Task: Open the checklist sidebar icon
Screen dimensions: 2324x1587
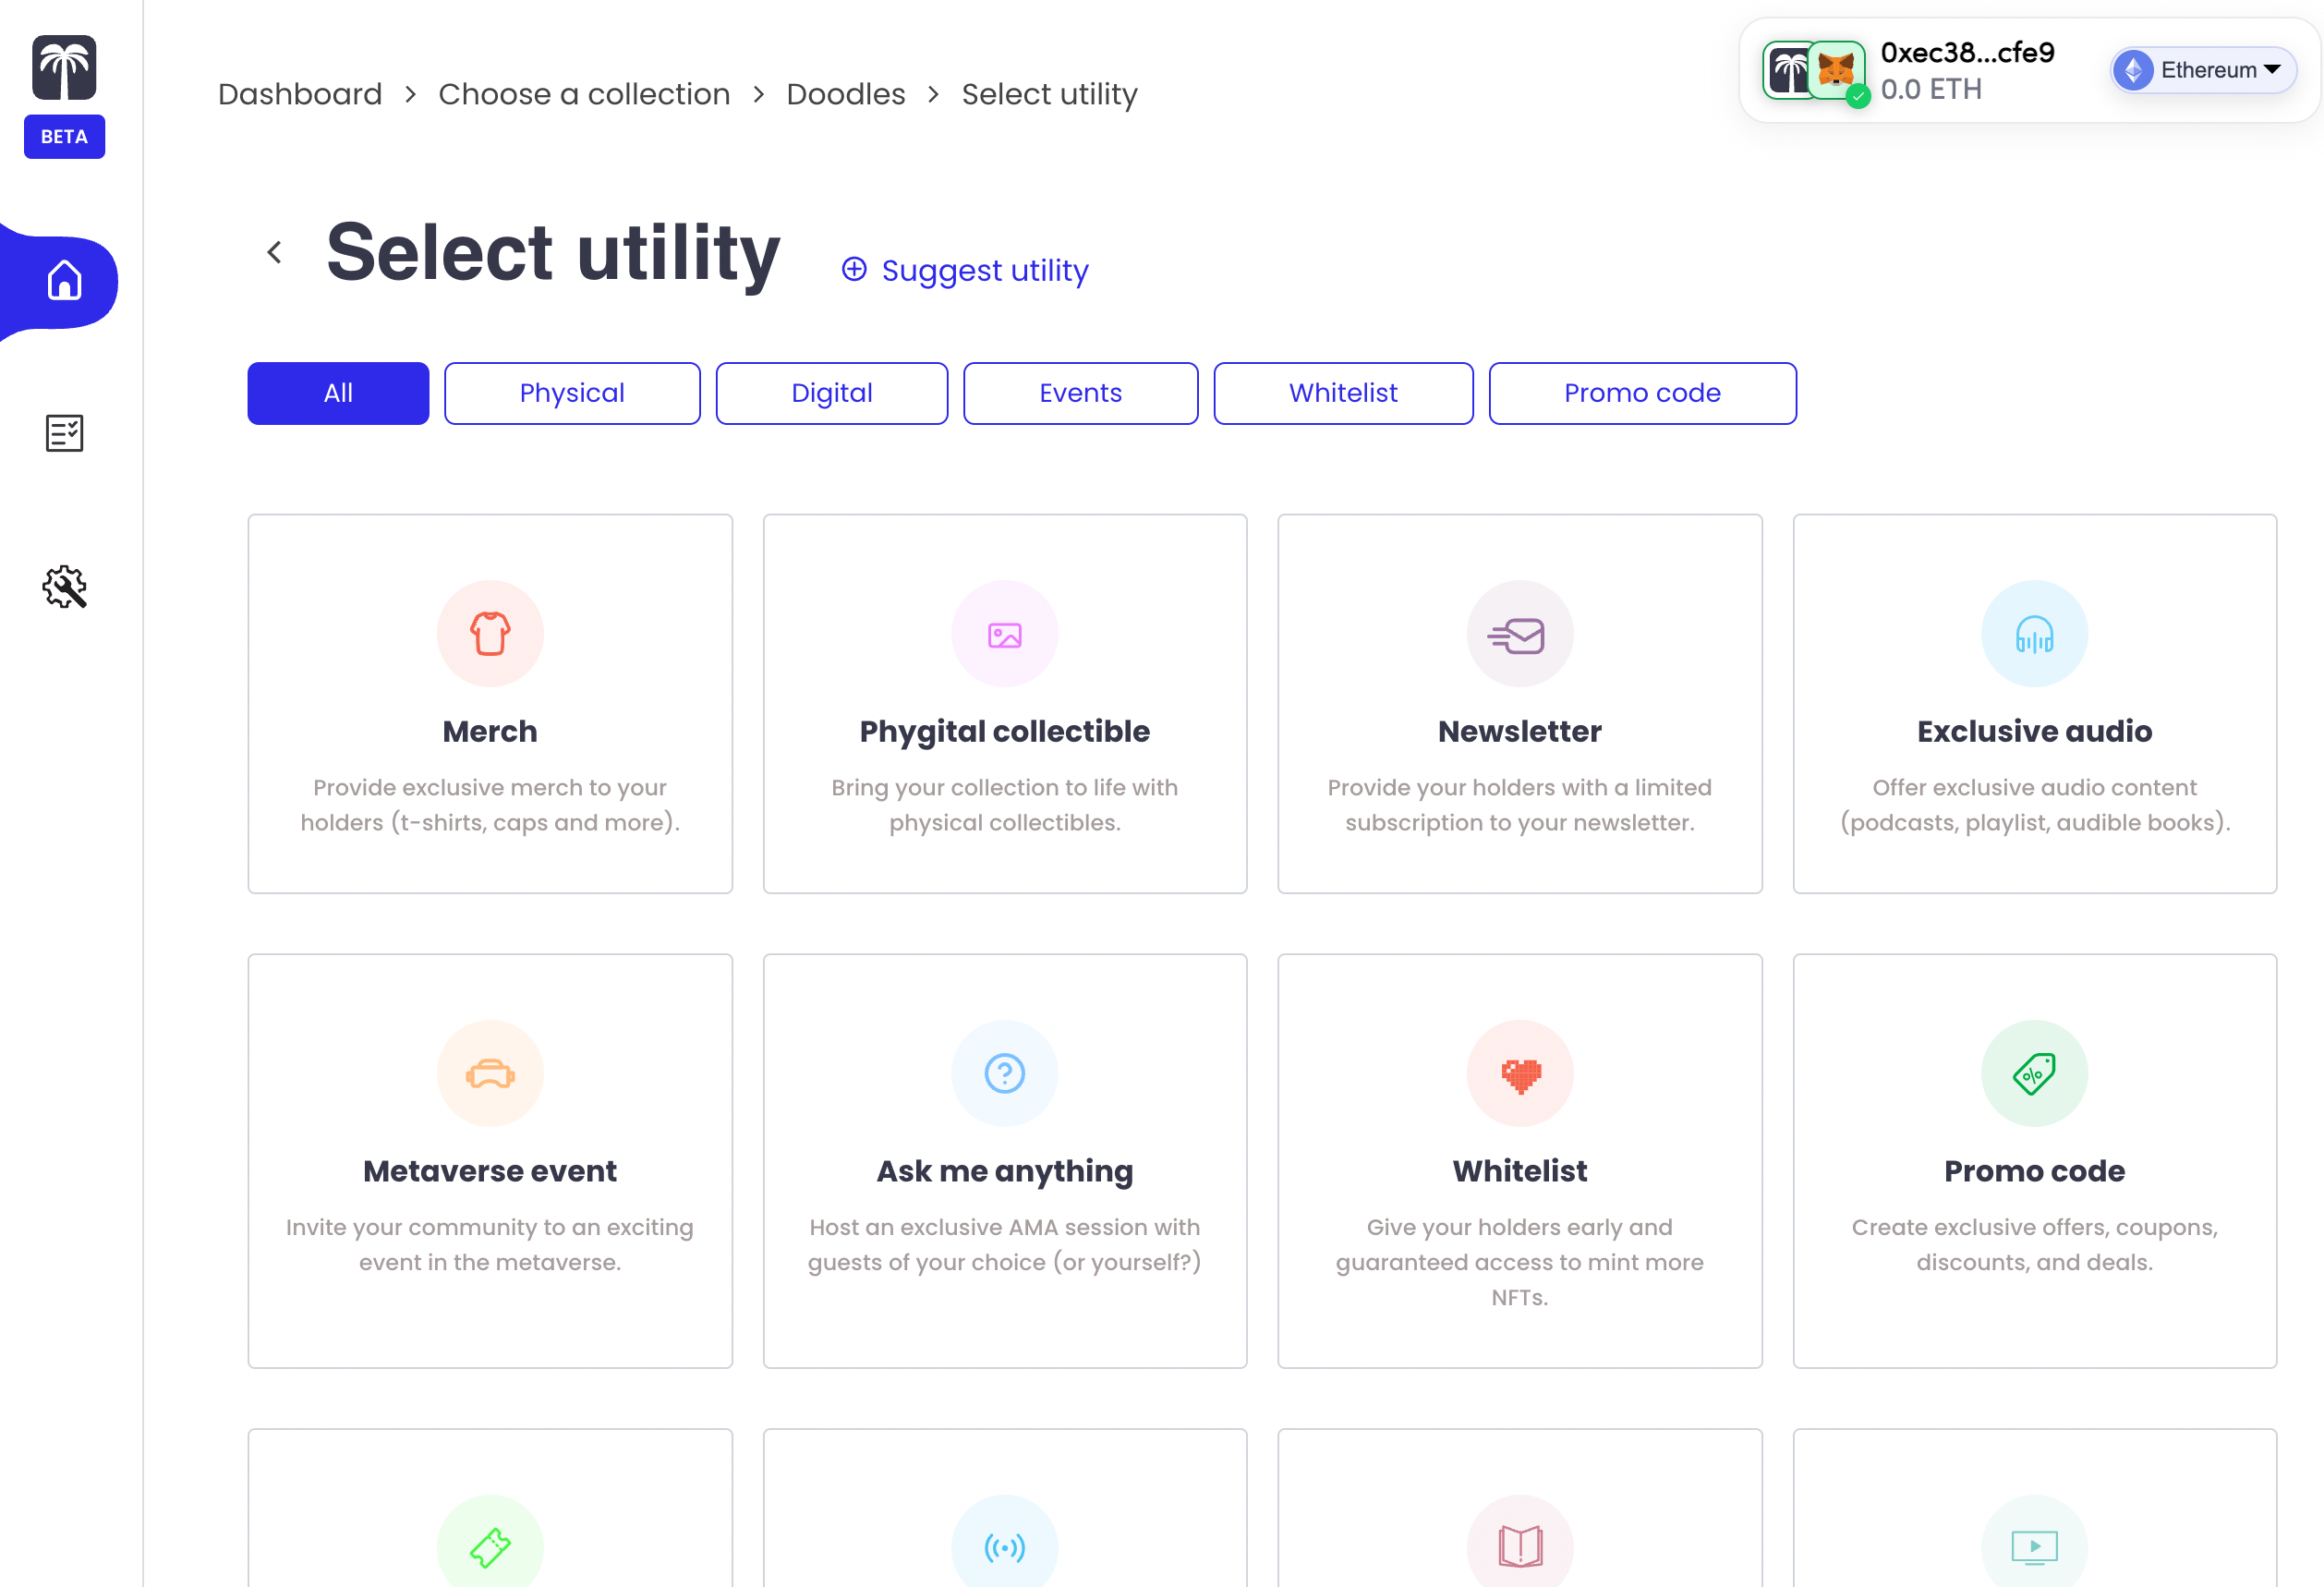Action: click(x=64, y=433)
